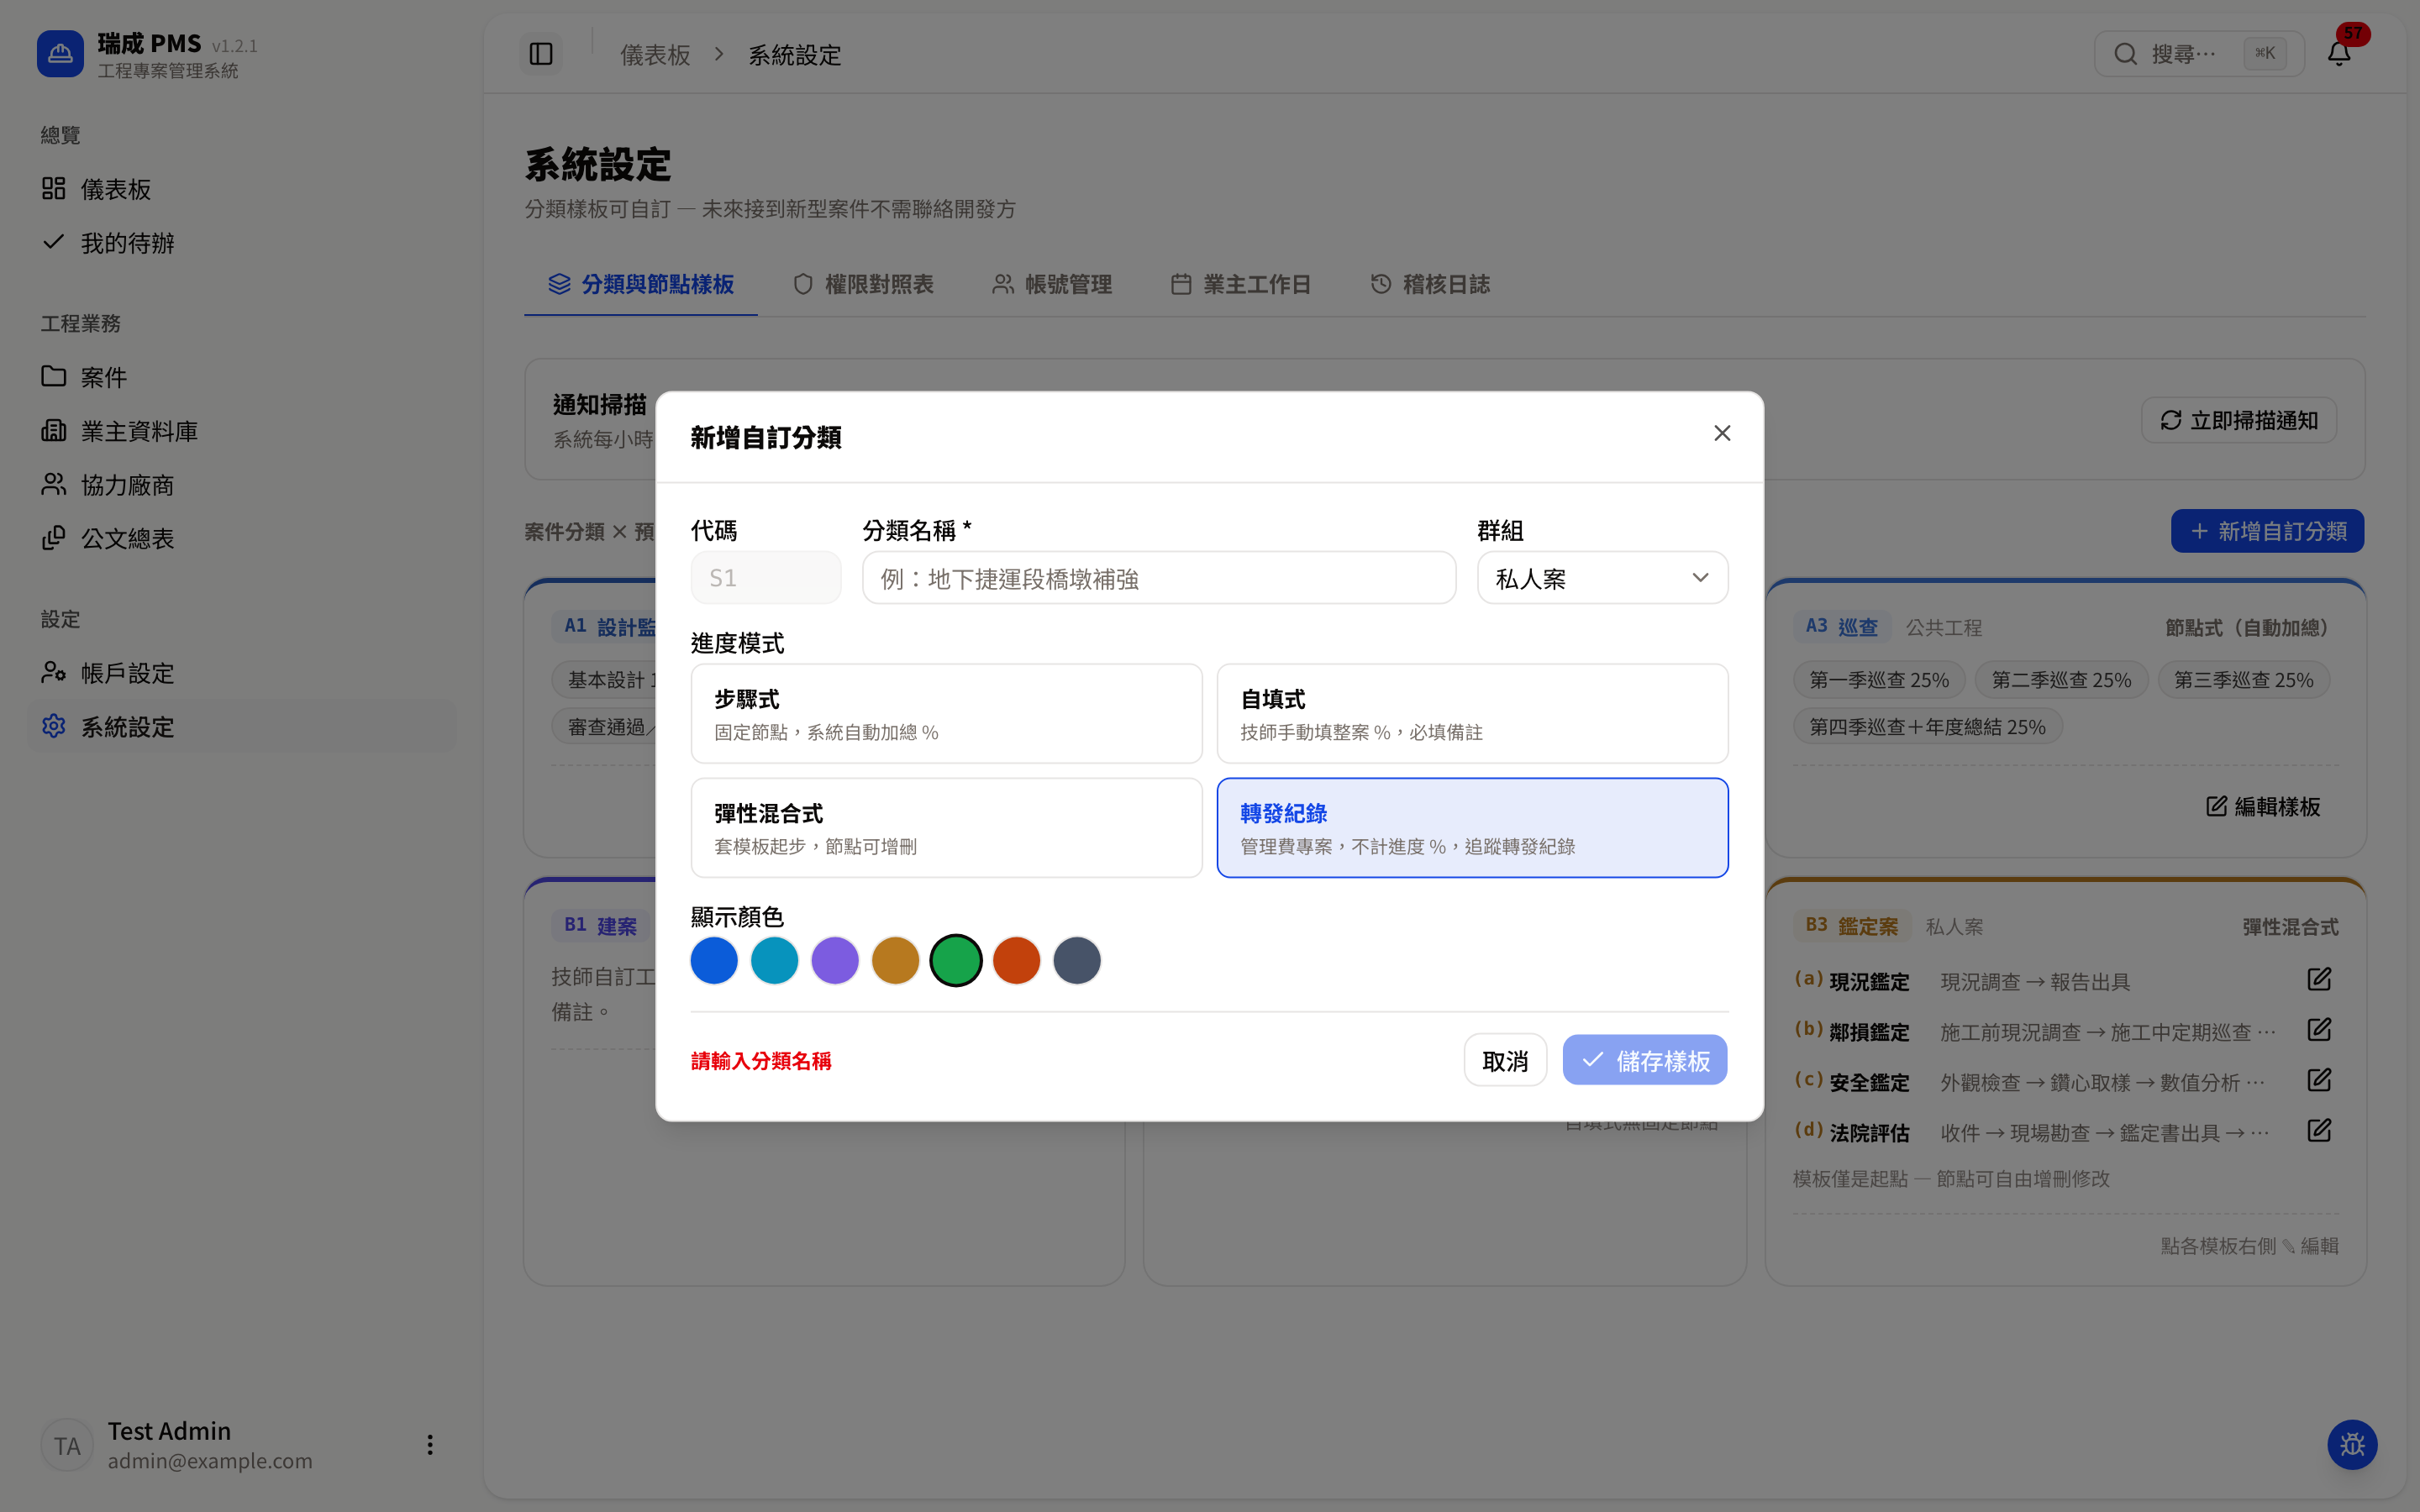Close the 新增自訂分類 dialog
The width and height of the screenshot is (2420, 1512).
pos(1722,433)
